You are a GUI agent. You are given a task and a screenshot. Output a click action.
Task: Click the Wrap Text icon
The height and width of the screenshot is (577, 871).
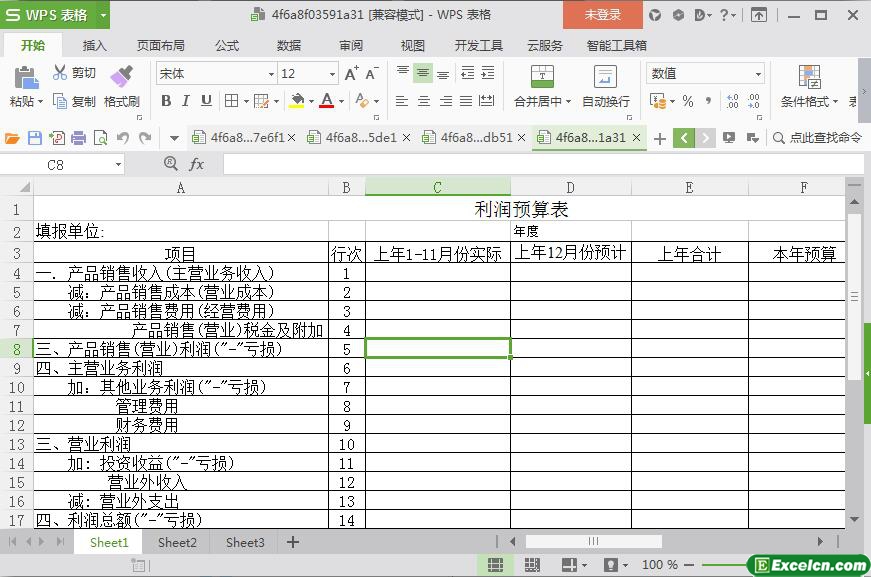[x=605, y=77]
